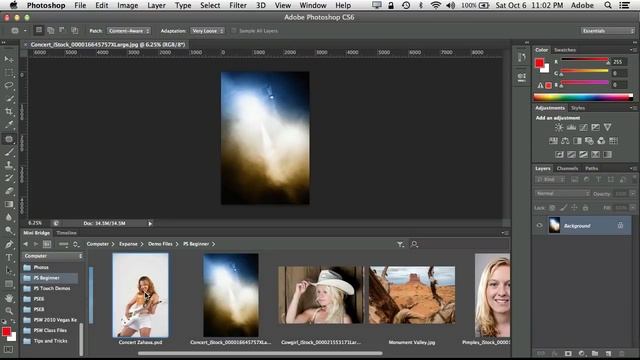640x360 pixels.
Task: Select the Patch healing tool
Action: click(x=9, y=139)
